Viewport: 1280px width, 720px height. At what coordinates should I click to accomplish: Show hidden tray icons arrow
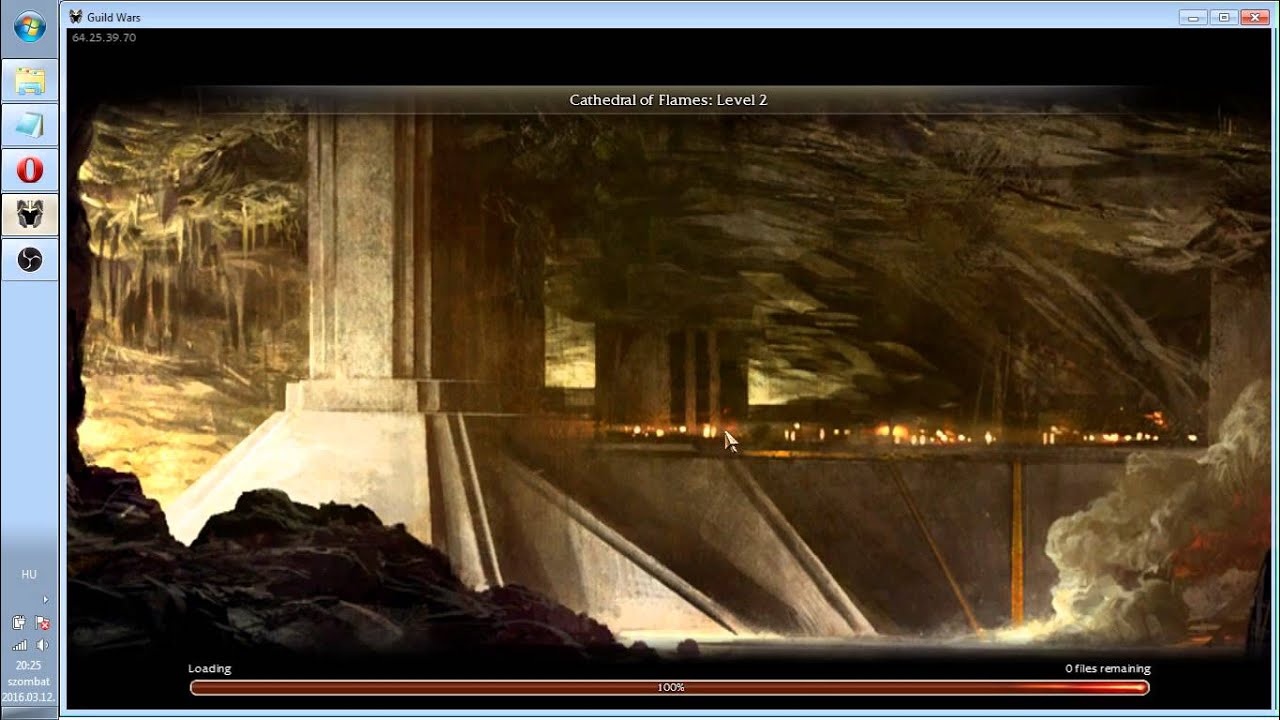pyautogui.click(x=45, y=600)
